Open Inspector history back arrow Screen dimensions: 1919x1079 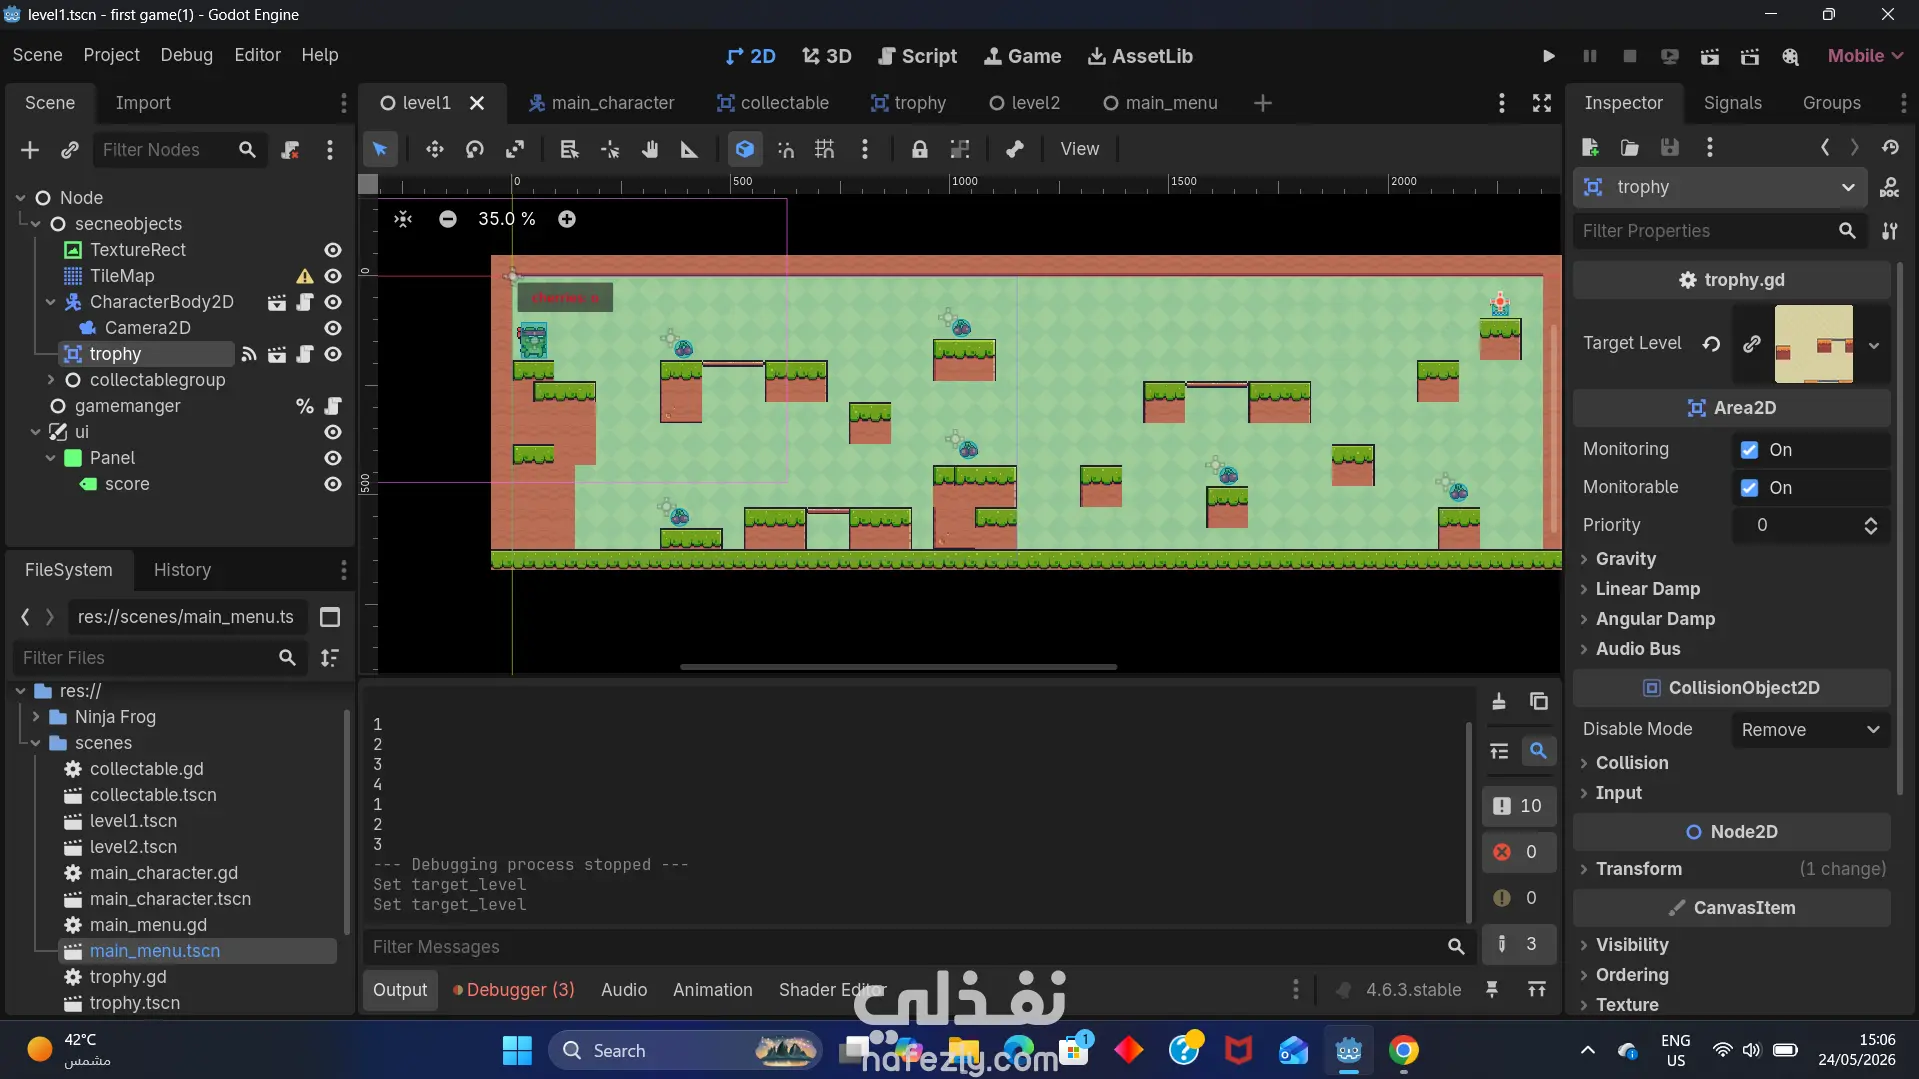click(1825, 148)
